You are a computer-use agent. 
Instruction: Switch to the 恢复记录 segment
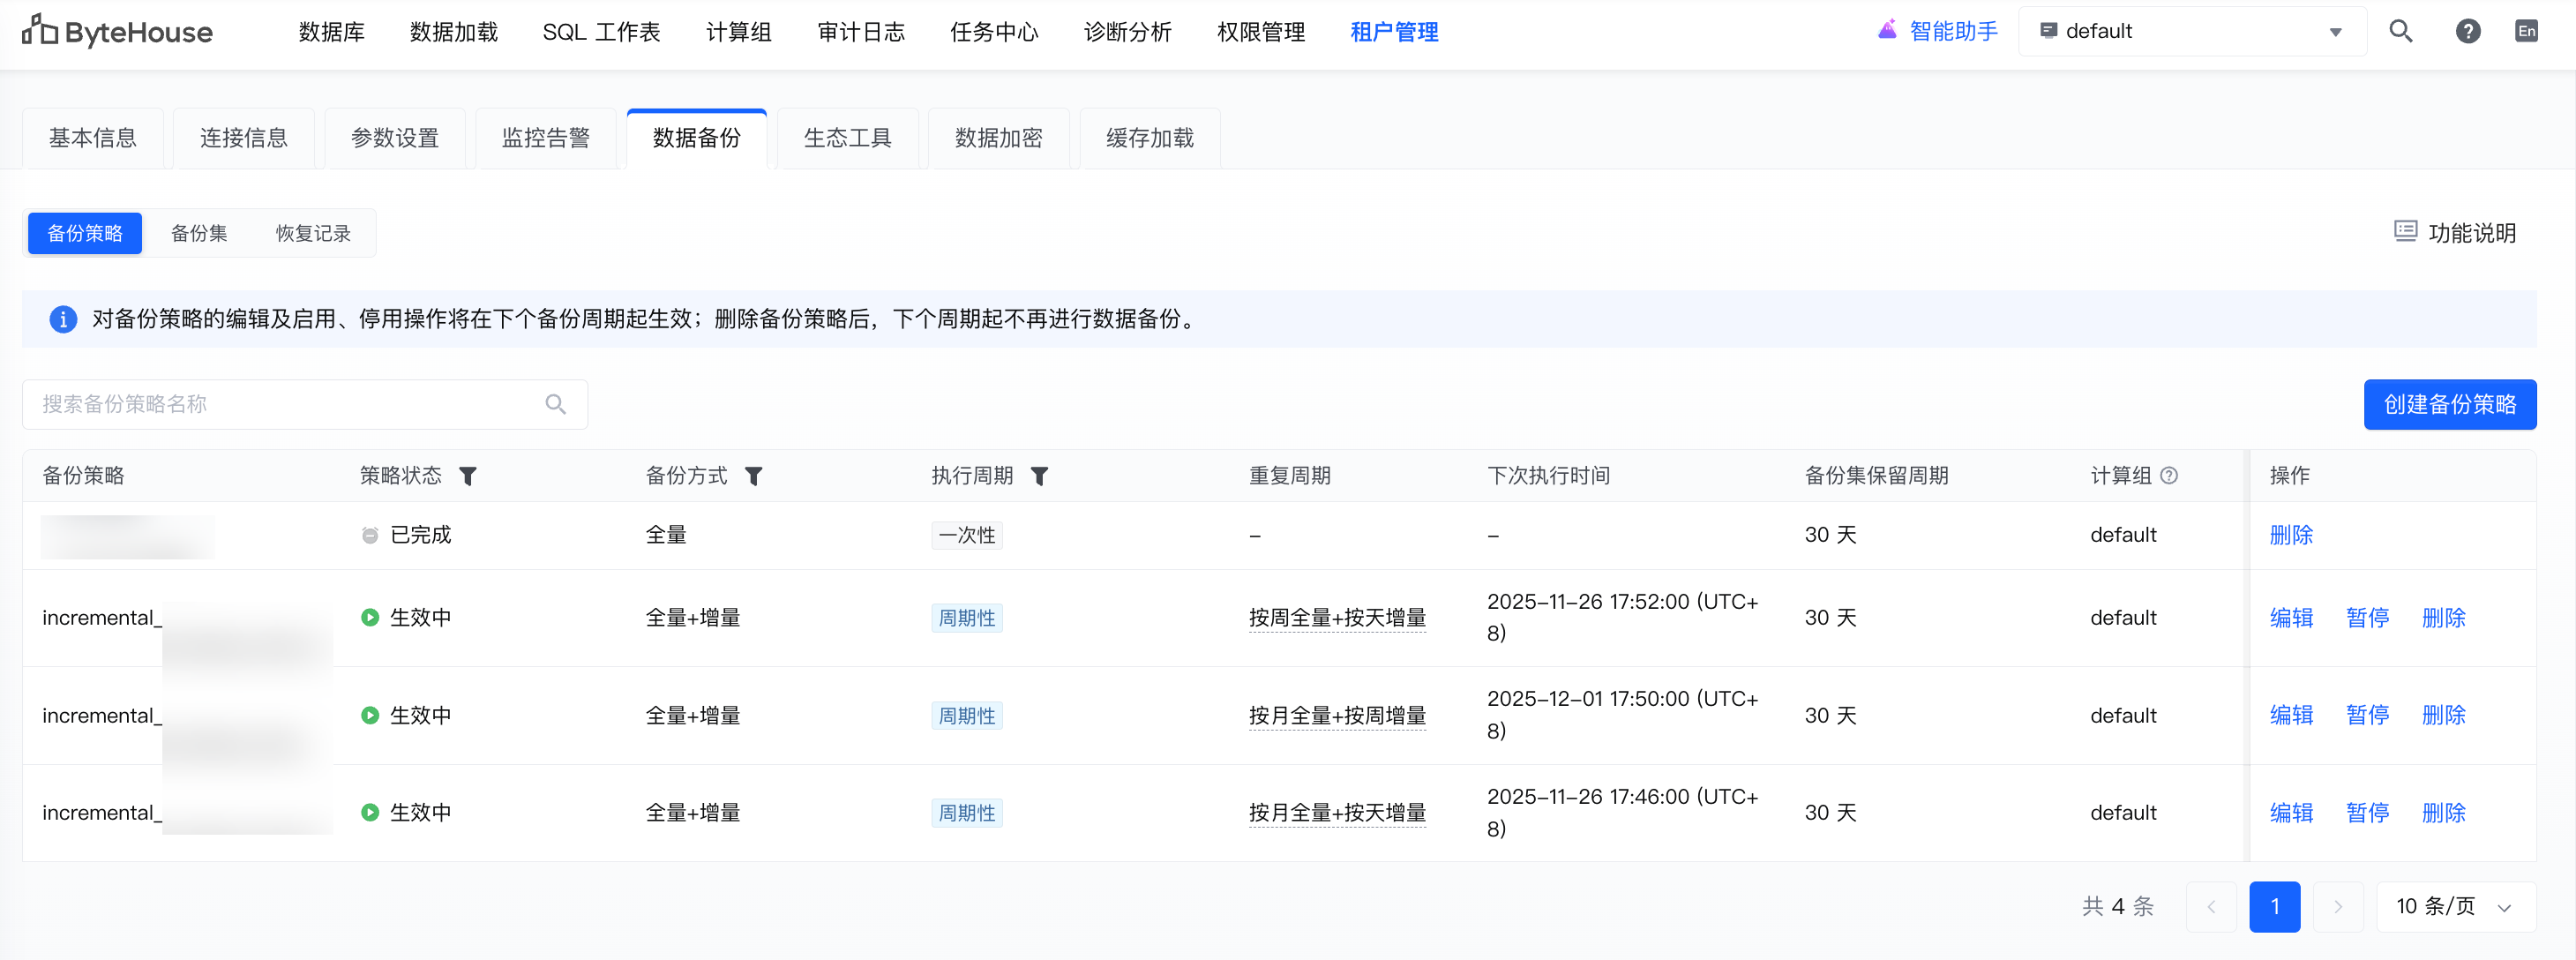coord(313,233)
